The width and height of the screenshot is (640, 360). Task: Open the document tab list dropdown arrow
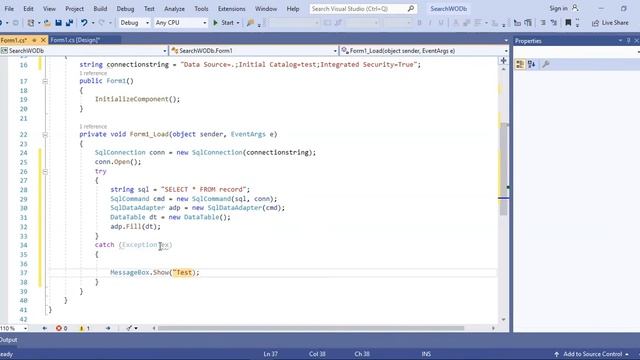(x=506, y=40)
